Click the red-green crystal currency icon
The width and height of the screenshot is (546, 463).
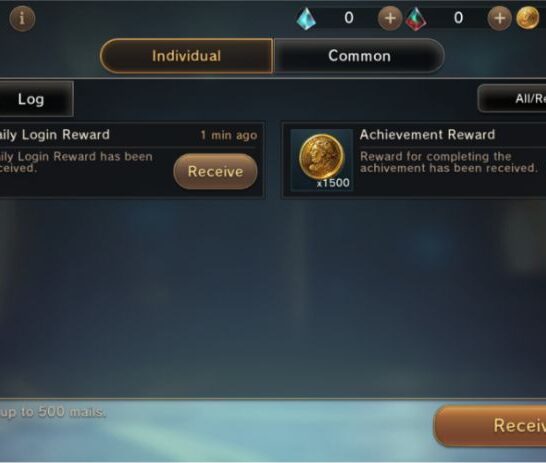416,19
